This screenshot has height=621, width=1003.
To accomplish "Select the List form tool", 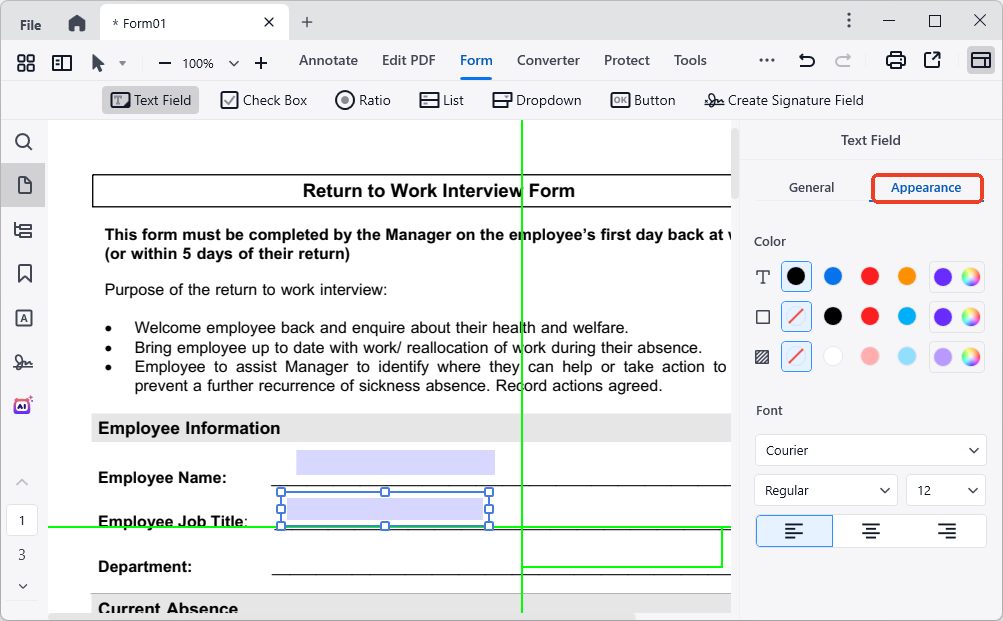I will point(440,99).
